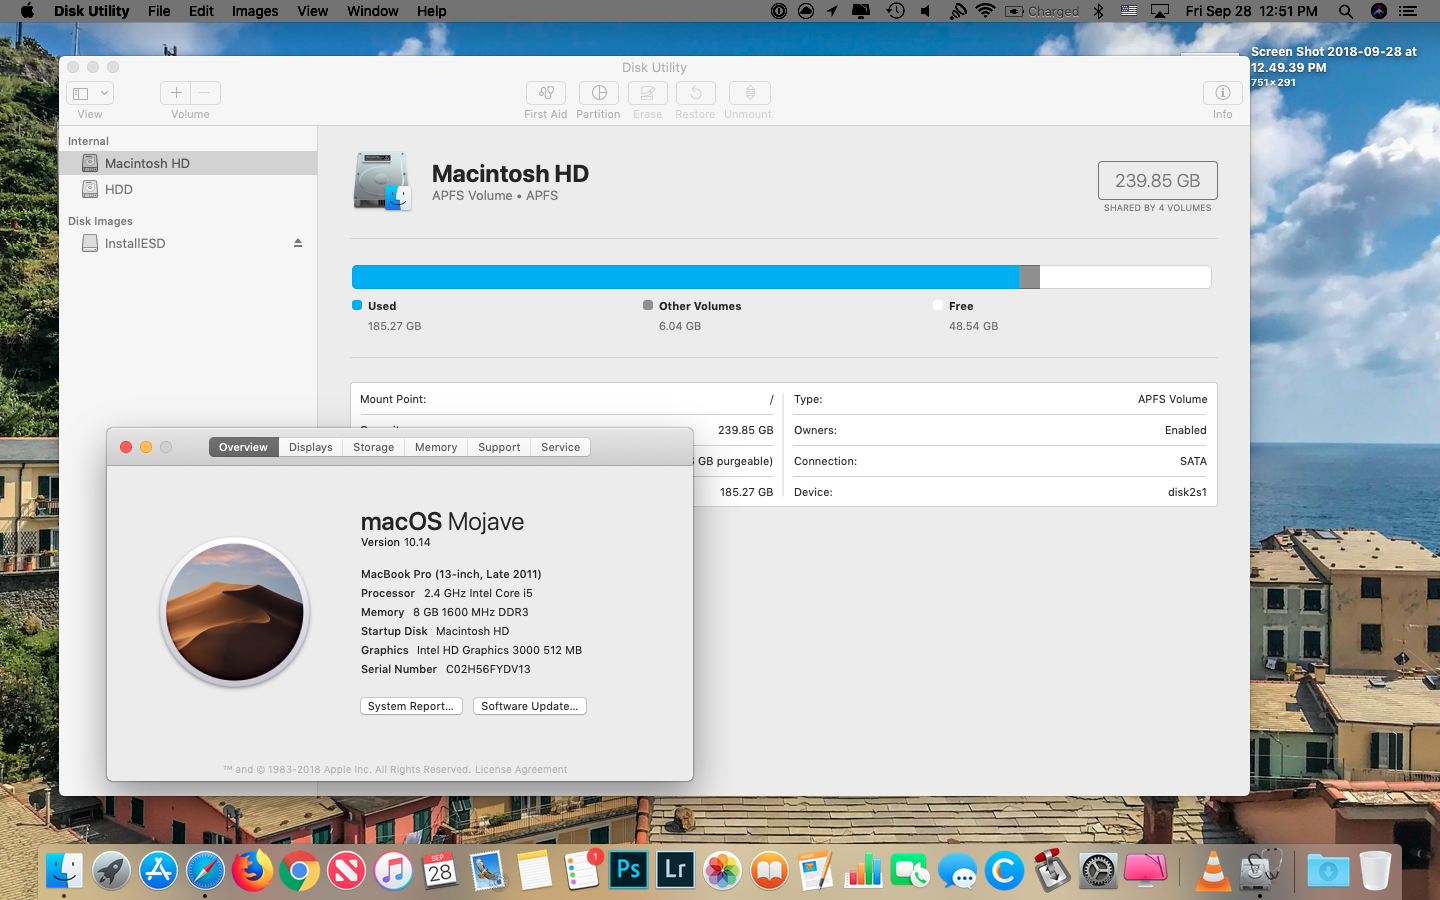The height and width of the screenshot is (900, 1440).
Task: Open the AirPlay display menu icon
Action: [x=1159, y=11]
